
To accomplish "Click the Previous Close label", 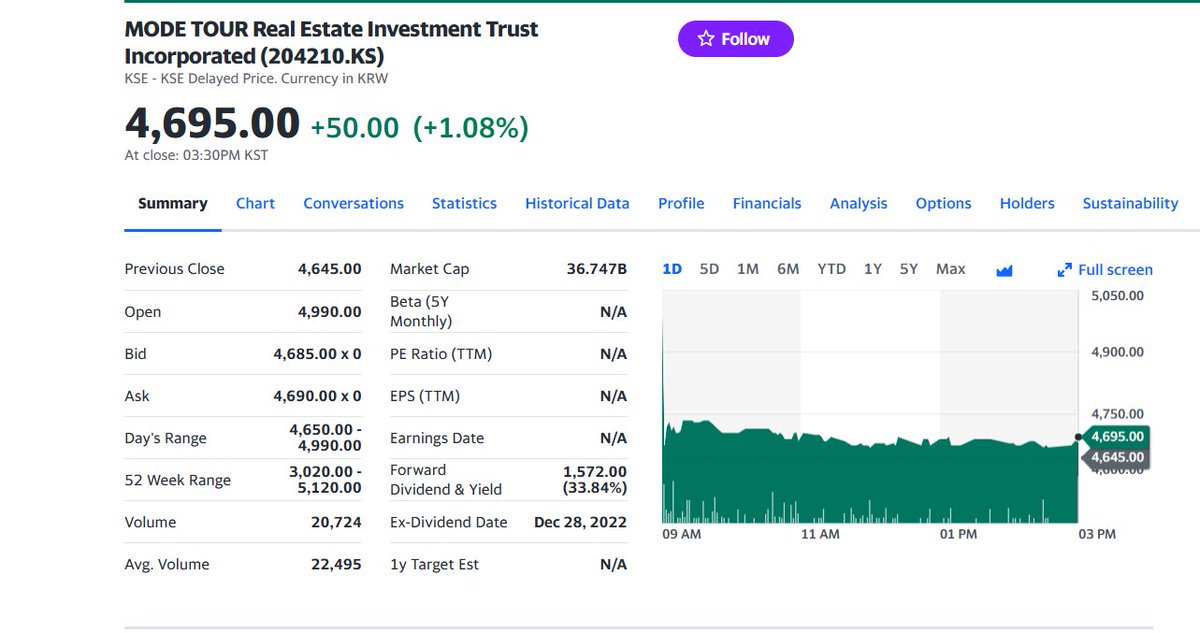I will click(174, 269).
